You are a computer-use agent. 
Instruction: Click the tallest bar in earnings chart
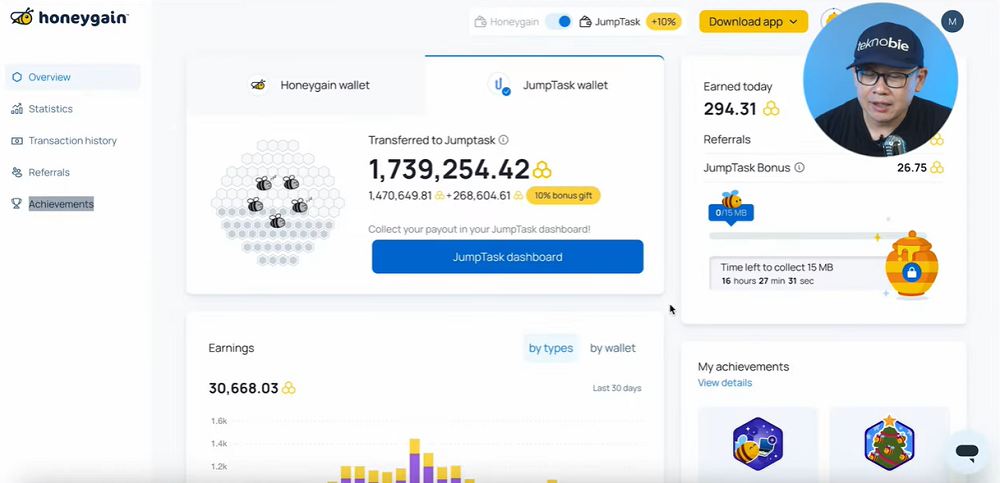pos(415,460)
